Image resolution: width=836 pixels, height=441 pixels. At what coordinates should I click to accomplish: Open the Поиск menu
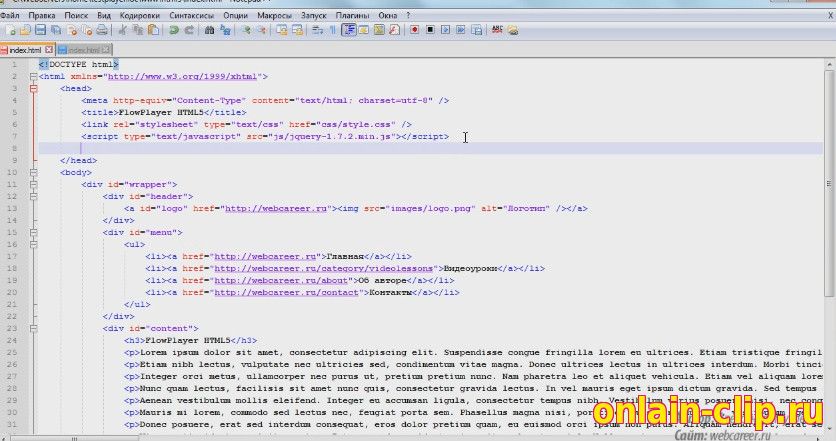click(x=76, y=15)
